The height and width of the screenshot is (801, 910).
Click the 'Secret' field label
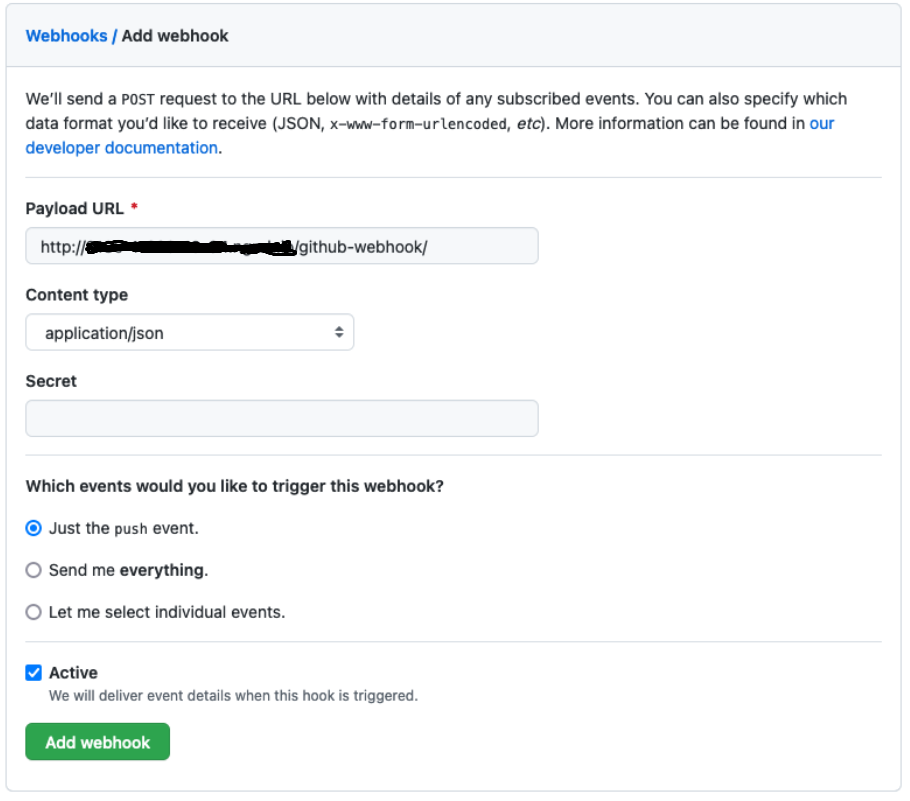pyautogui.click(x=51, y=381)
